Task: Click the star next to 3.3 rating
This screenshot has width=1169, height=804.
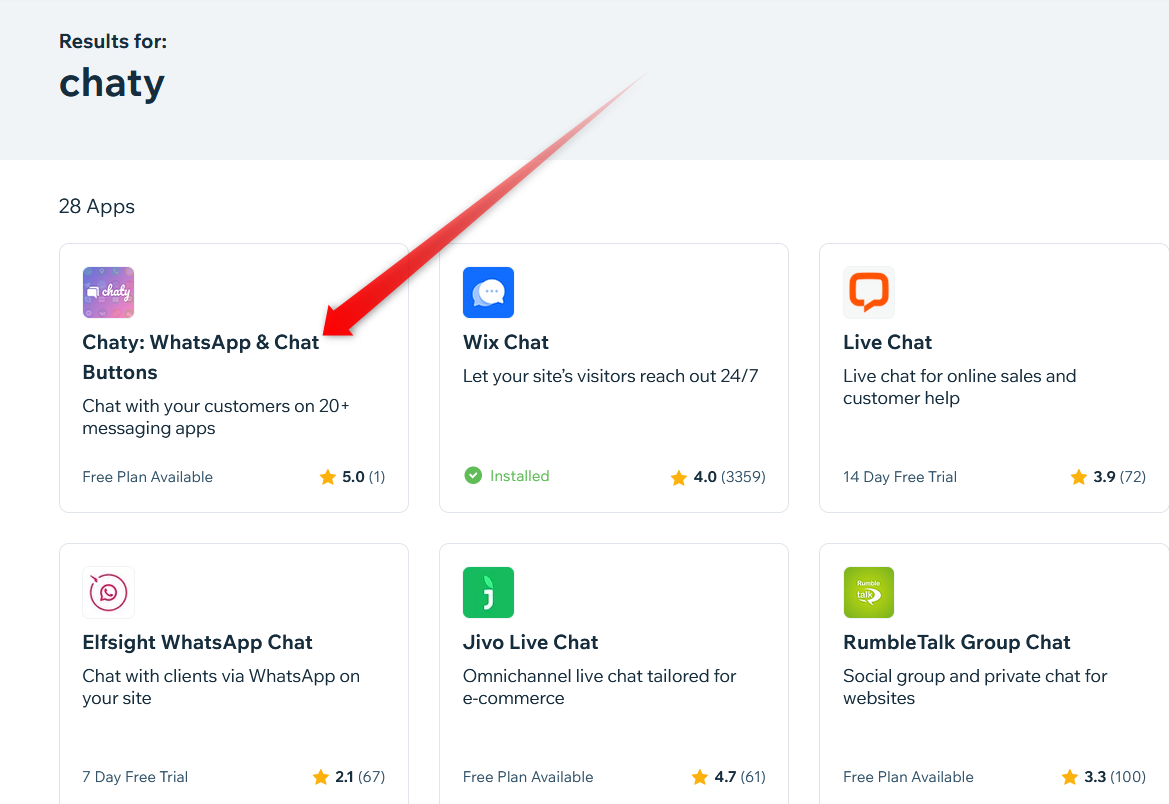Action: [x=1069, y=777]
